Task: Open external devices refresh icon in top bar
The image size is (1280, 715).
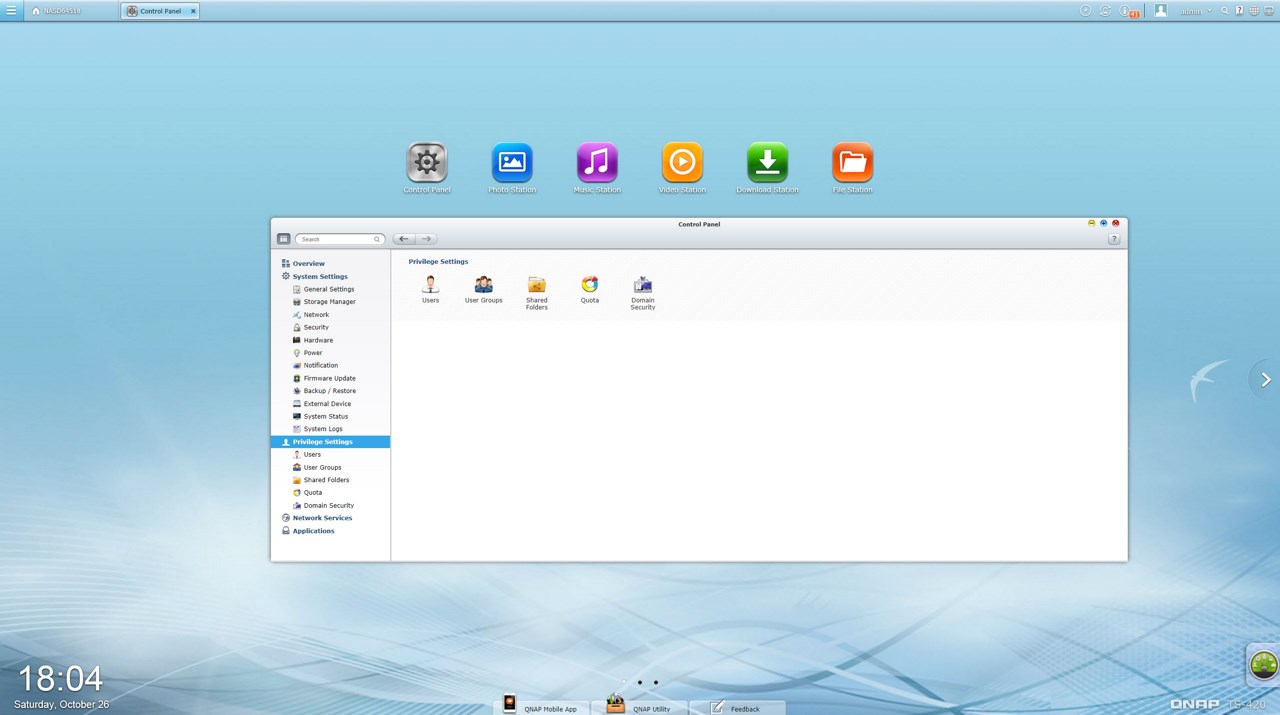Action: point(1106,11)
